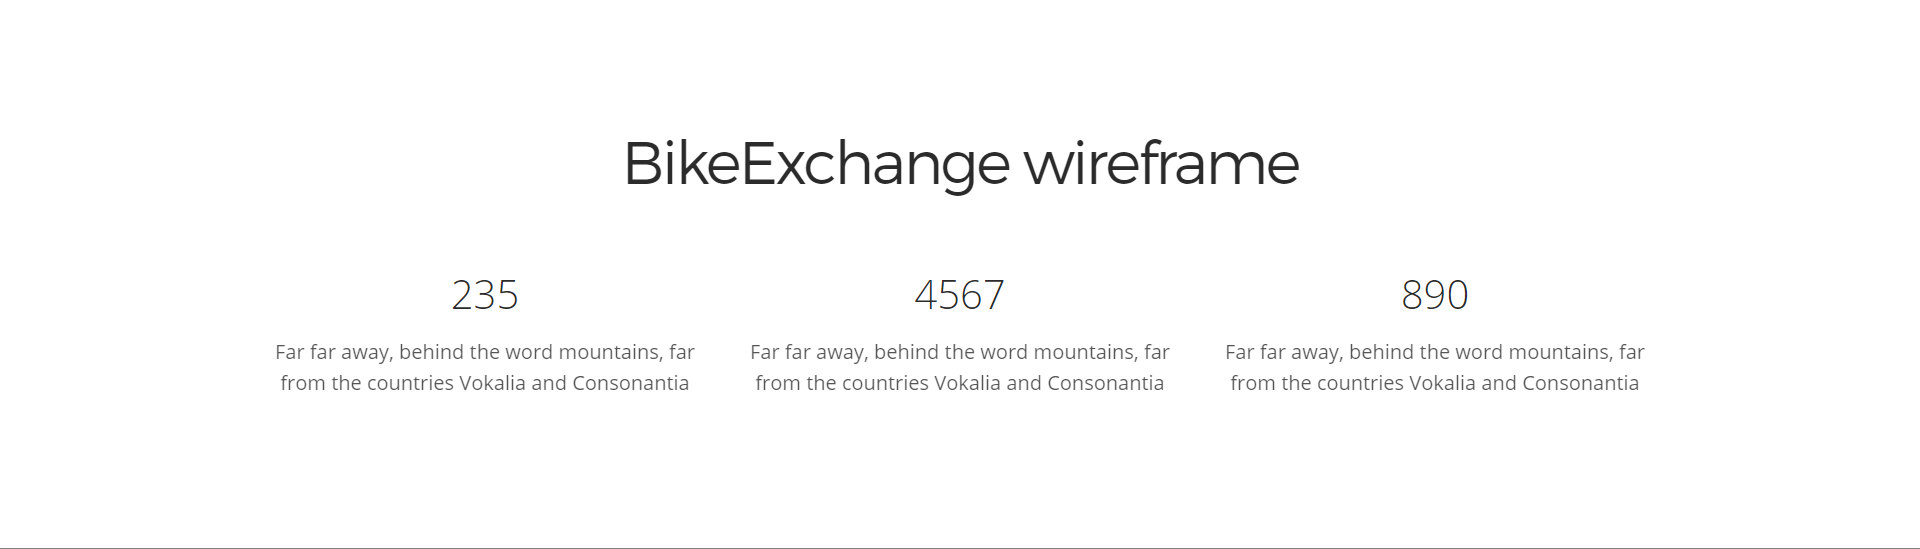This screenshot has height=549, width=1920.
Task: Click the word mountains under the 235 counter
Action: click(x=610, y=352)
